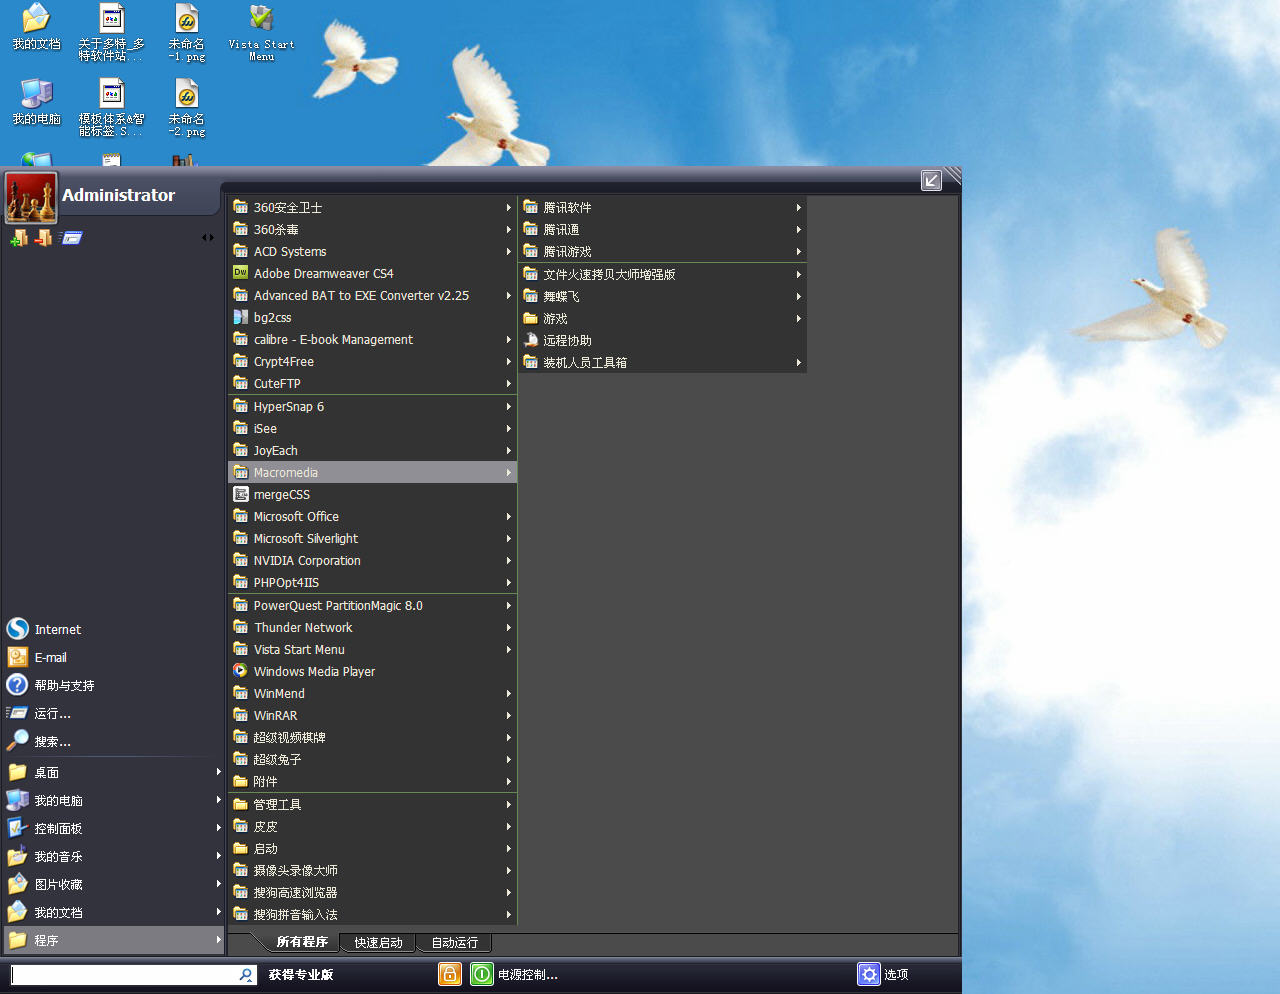Open Vista Start Menu desktop shortcut
Viewport: 1280px width, 994px height.
click(261, 33)
